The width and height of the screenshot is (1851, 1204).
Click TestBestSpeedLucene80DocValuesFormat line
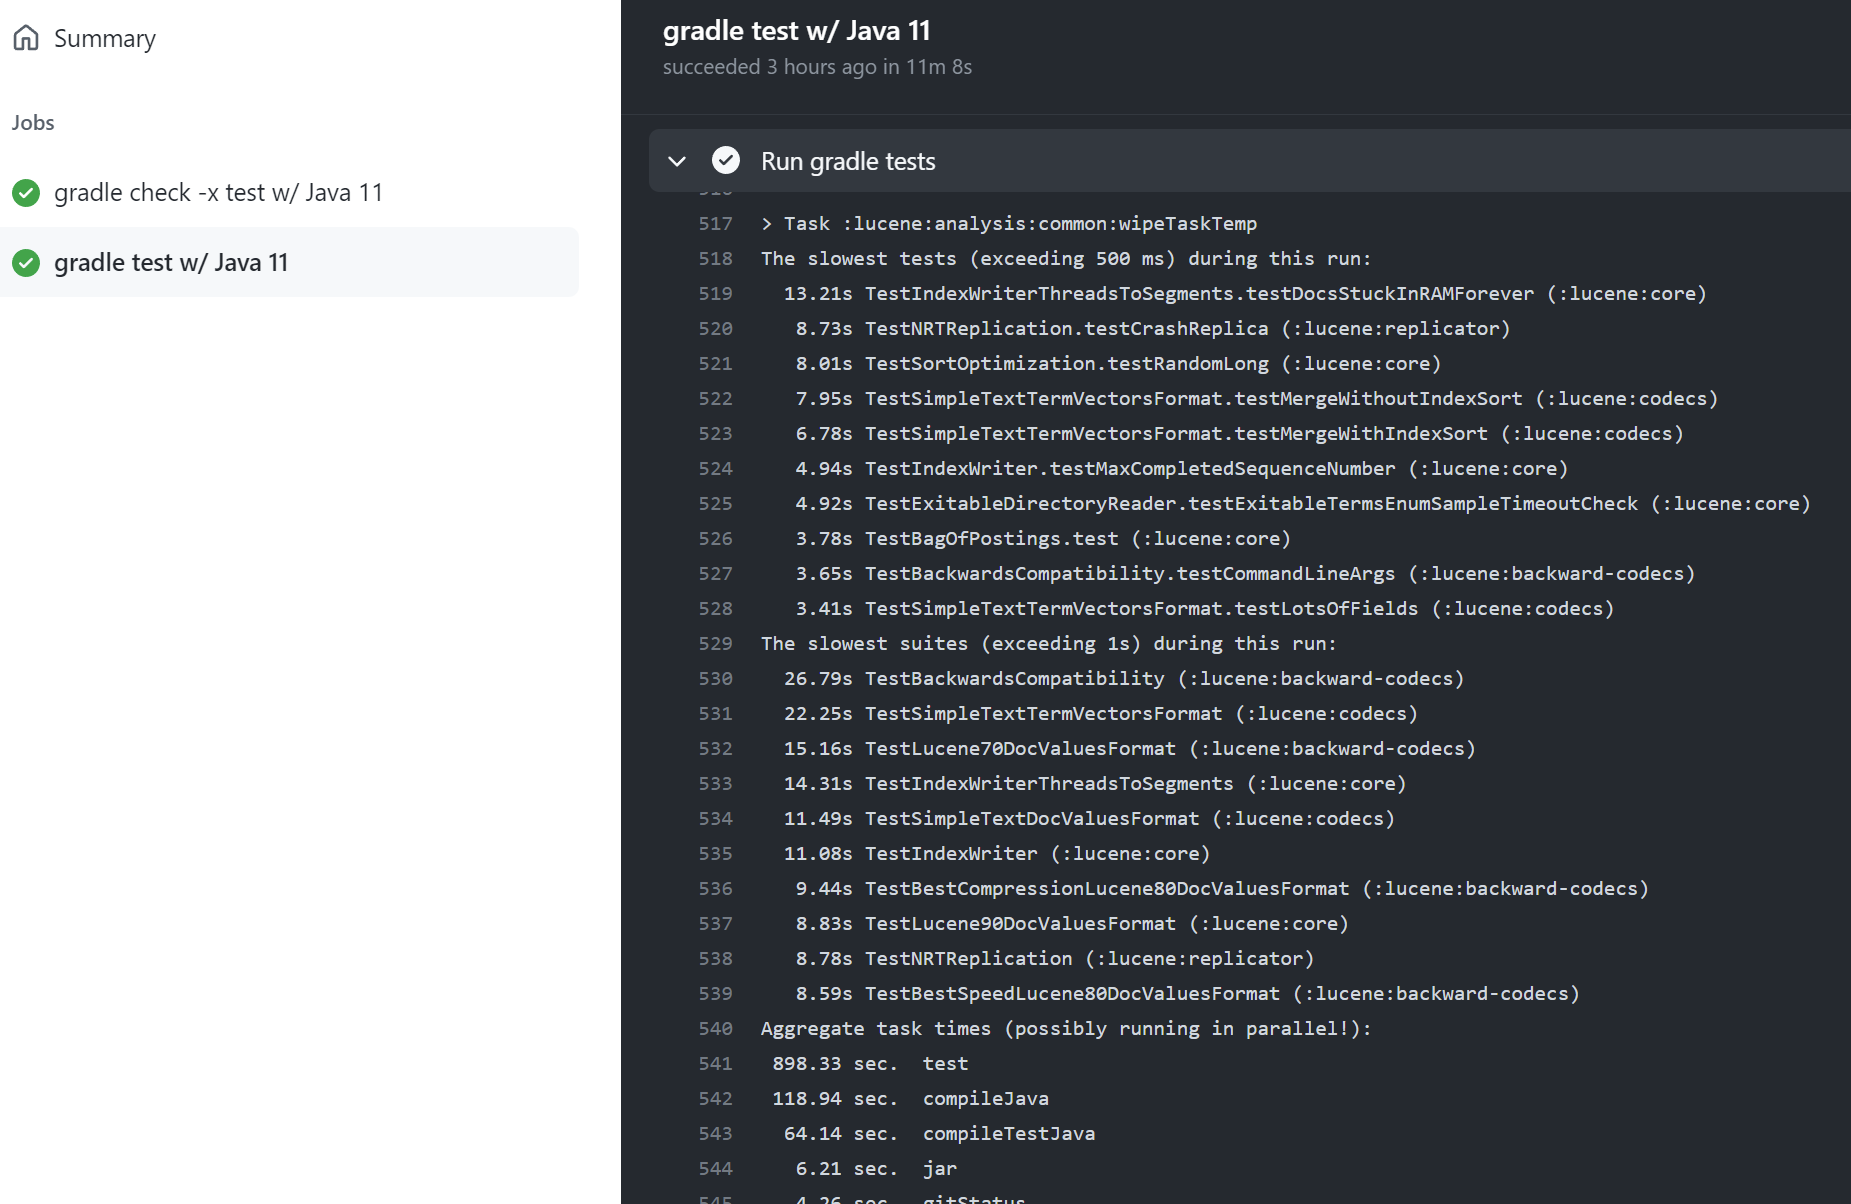pyautogui.click(x=1188, y=994)
